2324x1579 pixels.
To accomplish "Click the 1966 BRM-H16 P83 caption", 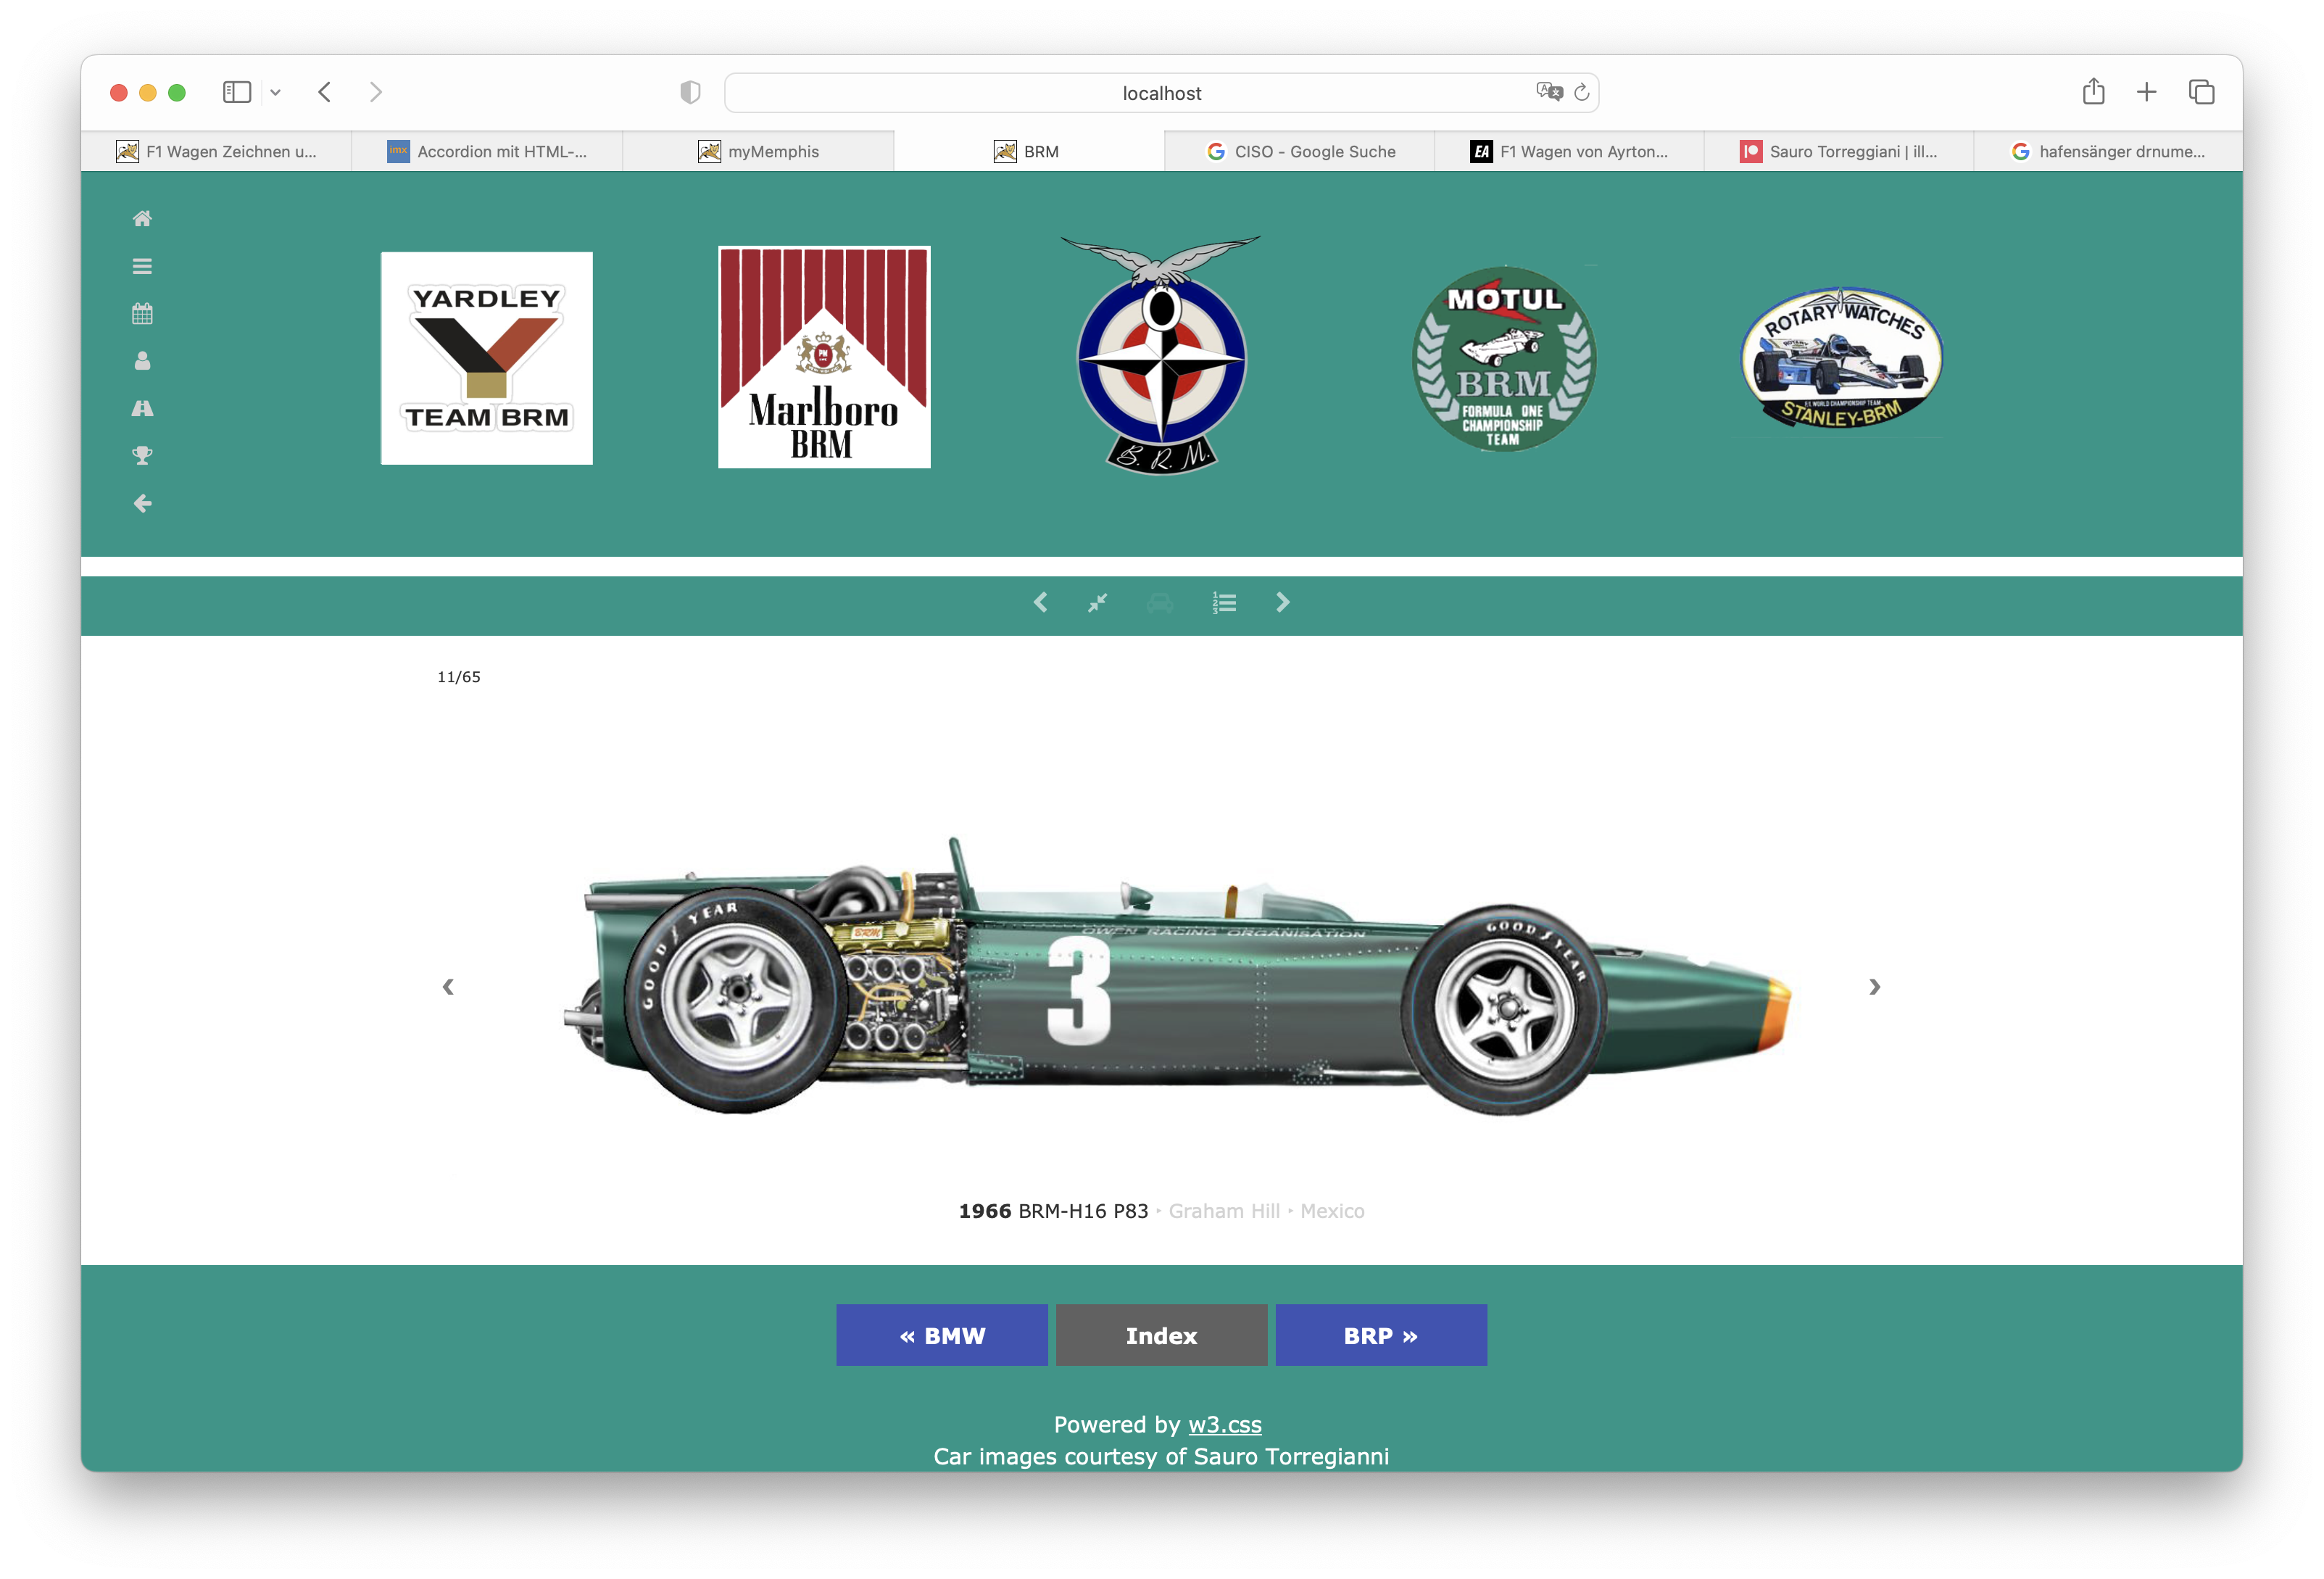I will click(1053, 1211).
